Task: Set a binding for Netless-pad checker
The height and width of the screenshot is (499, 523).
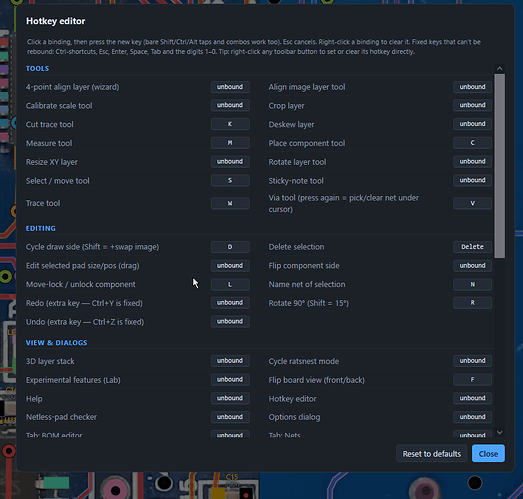Action: [230, 417]
